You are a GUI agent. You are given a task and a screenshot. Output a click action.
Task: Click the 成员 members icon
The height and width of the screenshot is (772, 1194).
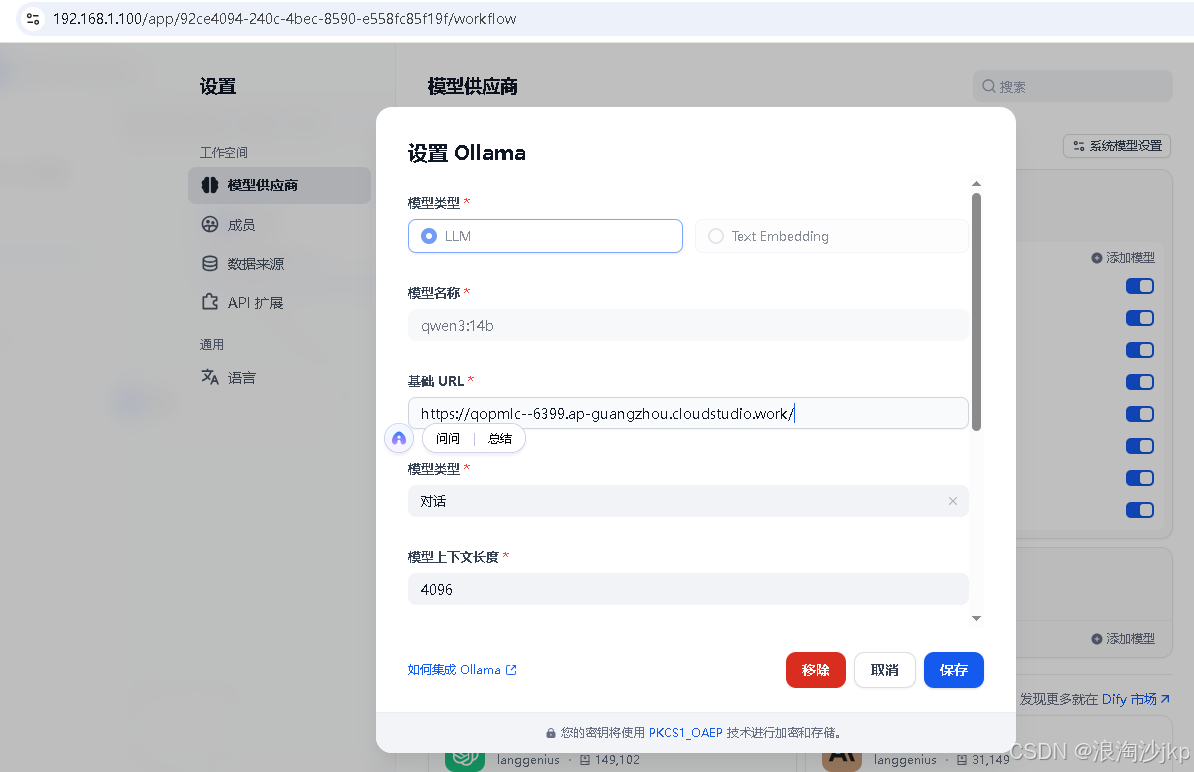click(x=209, y=224)
